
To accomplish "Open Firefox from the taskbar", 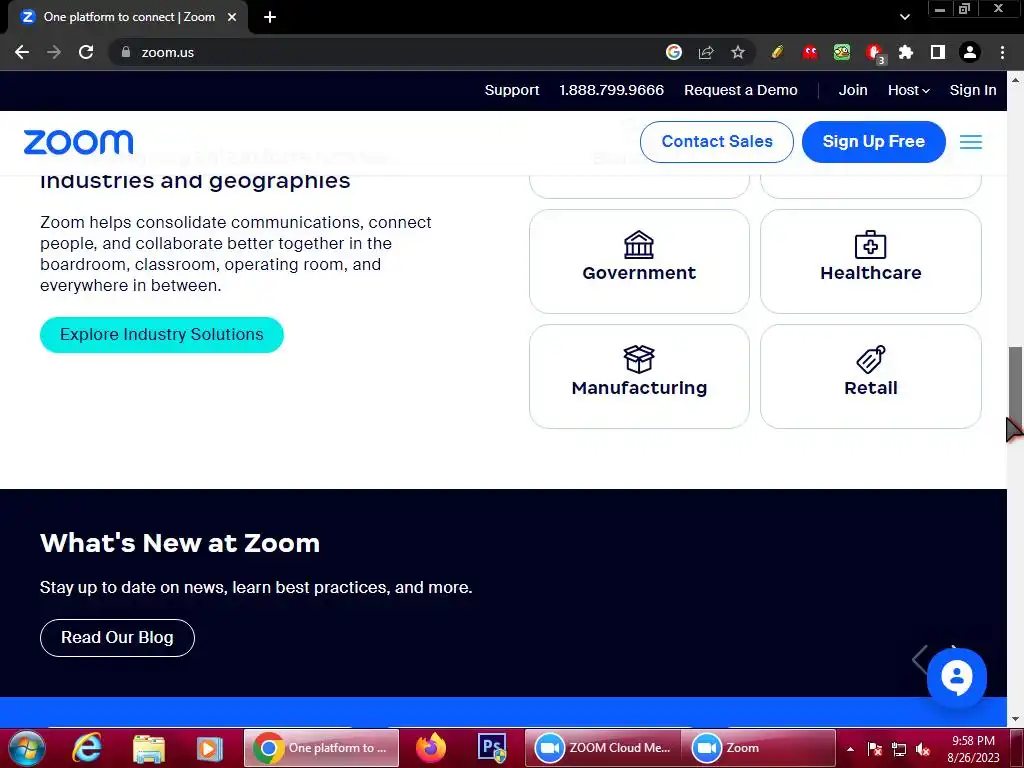I will pos(430,748).
